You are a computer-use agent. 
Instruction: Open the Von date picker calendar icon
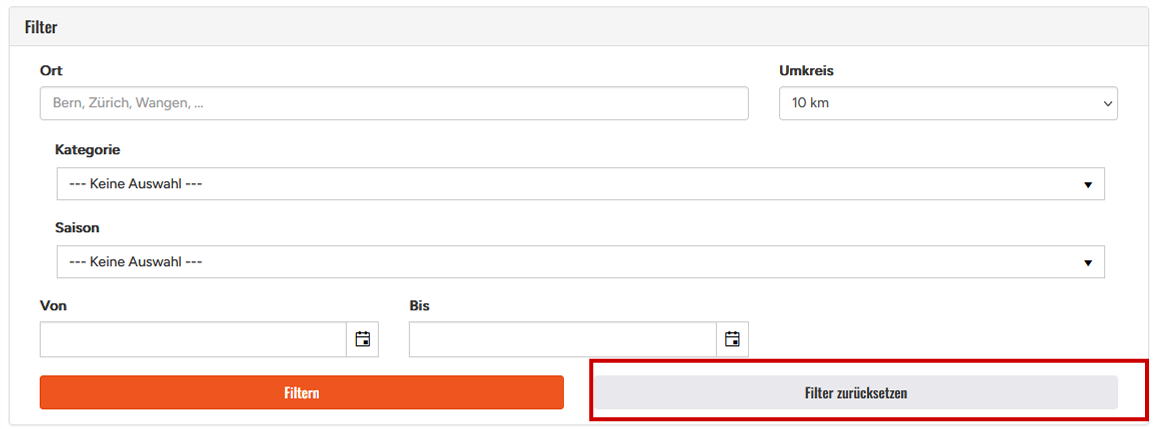[363, 339]
